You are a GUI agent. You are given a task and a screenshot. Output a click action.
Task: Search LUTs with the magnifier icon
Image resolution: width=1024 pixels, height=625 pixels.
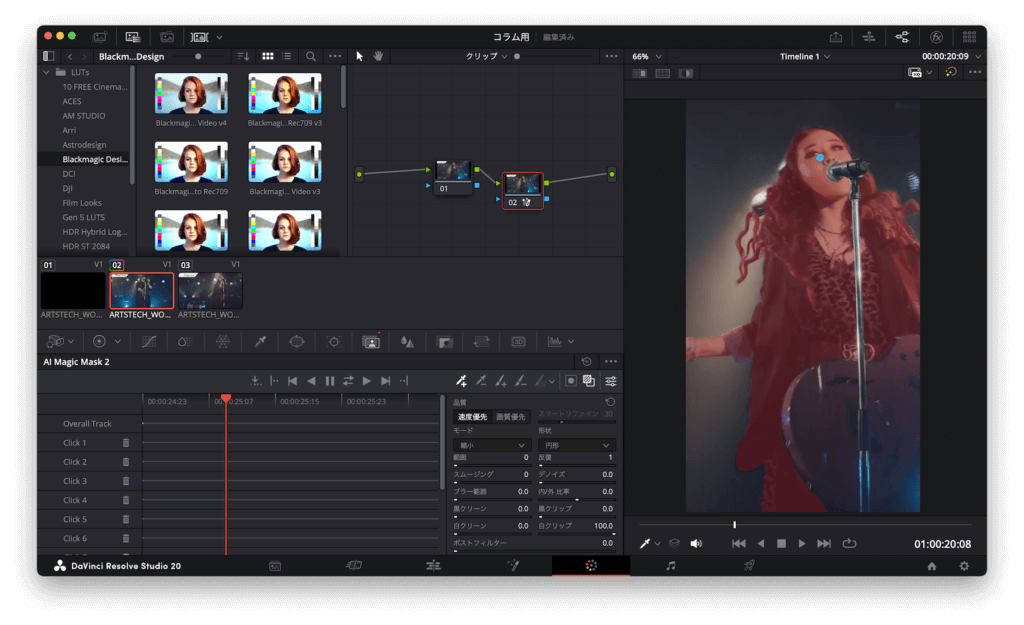(311, 56)
